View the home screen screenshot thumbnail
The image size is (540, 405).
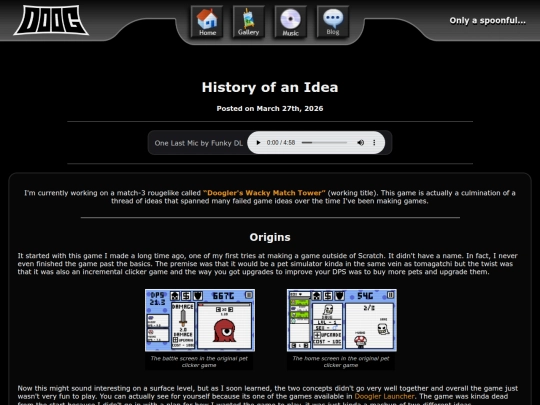tap(342, 320)
